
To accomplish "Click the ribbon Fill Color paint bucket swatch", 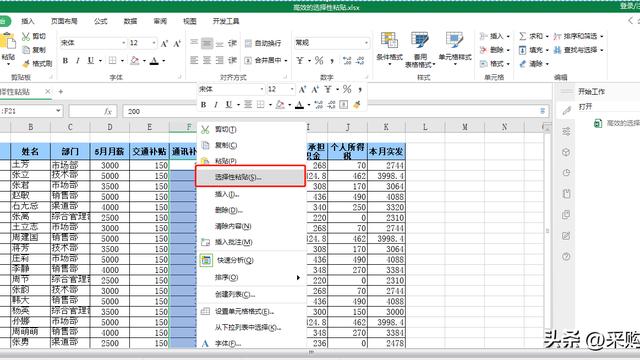I will pos(134,60).
